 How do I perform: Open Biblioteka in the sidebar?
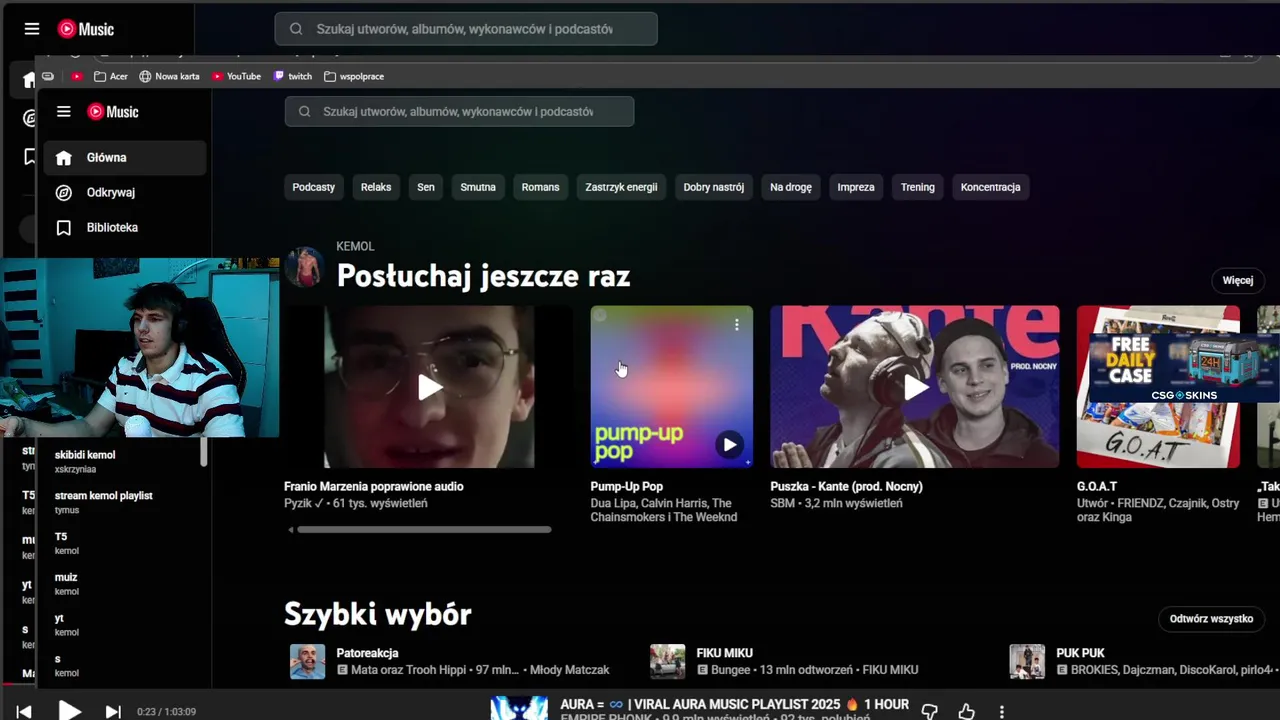(124, 227)
